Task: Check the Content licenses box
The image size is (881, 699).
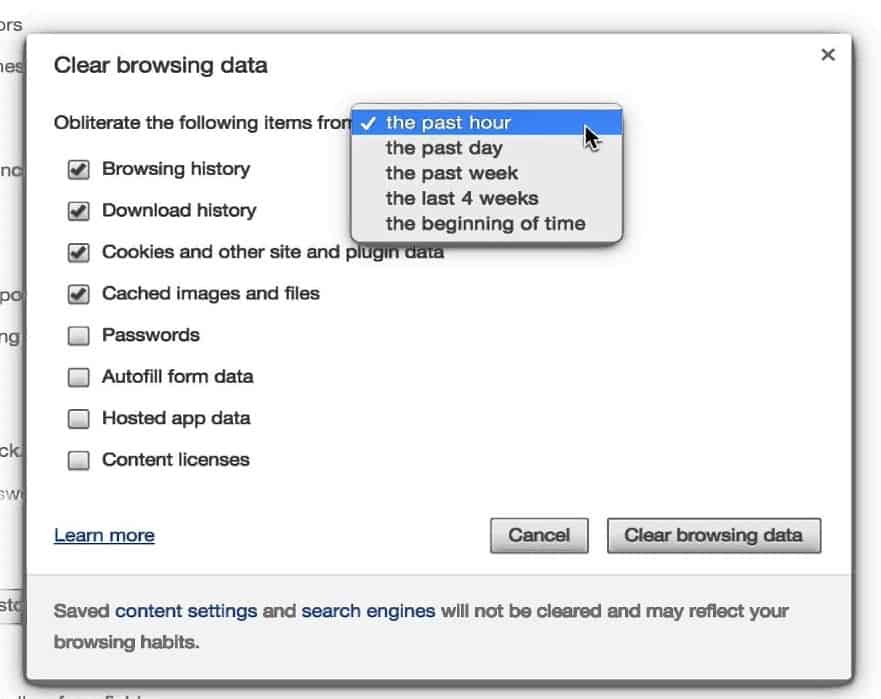Action: coord(78,461)
